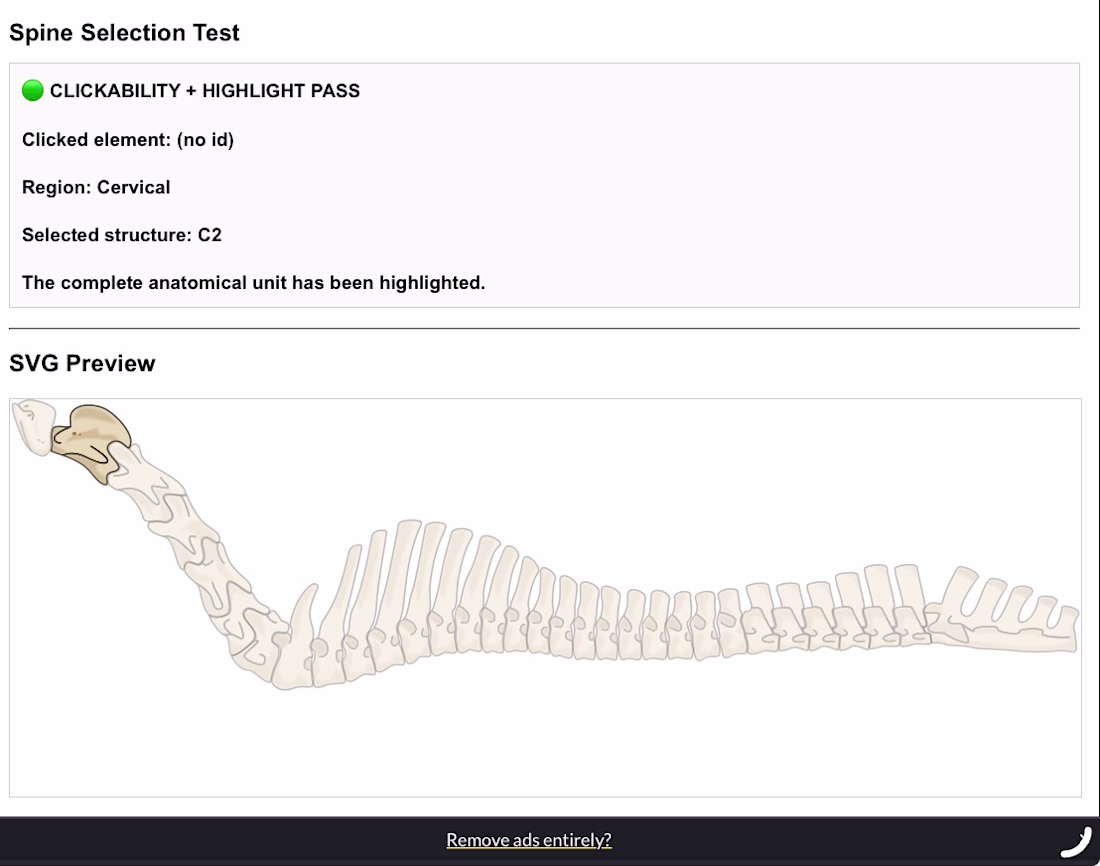Select the sacrum at the spine's tail end
1100x866 pixels.
tap(1003, 612)
